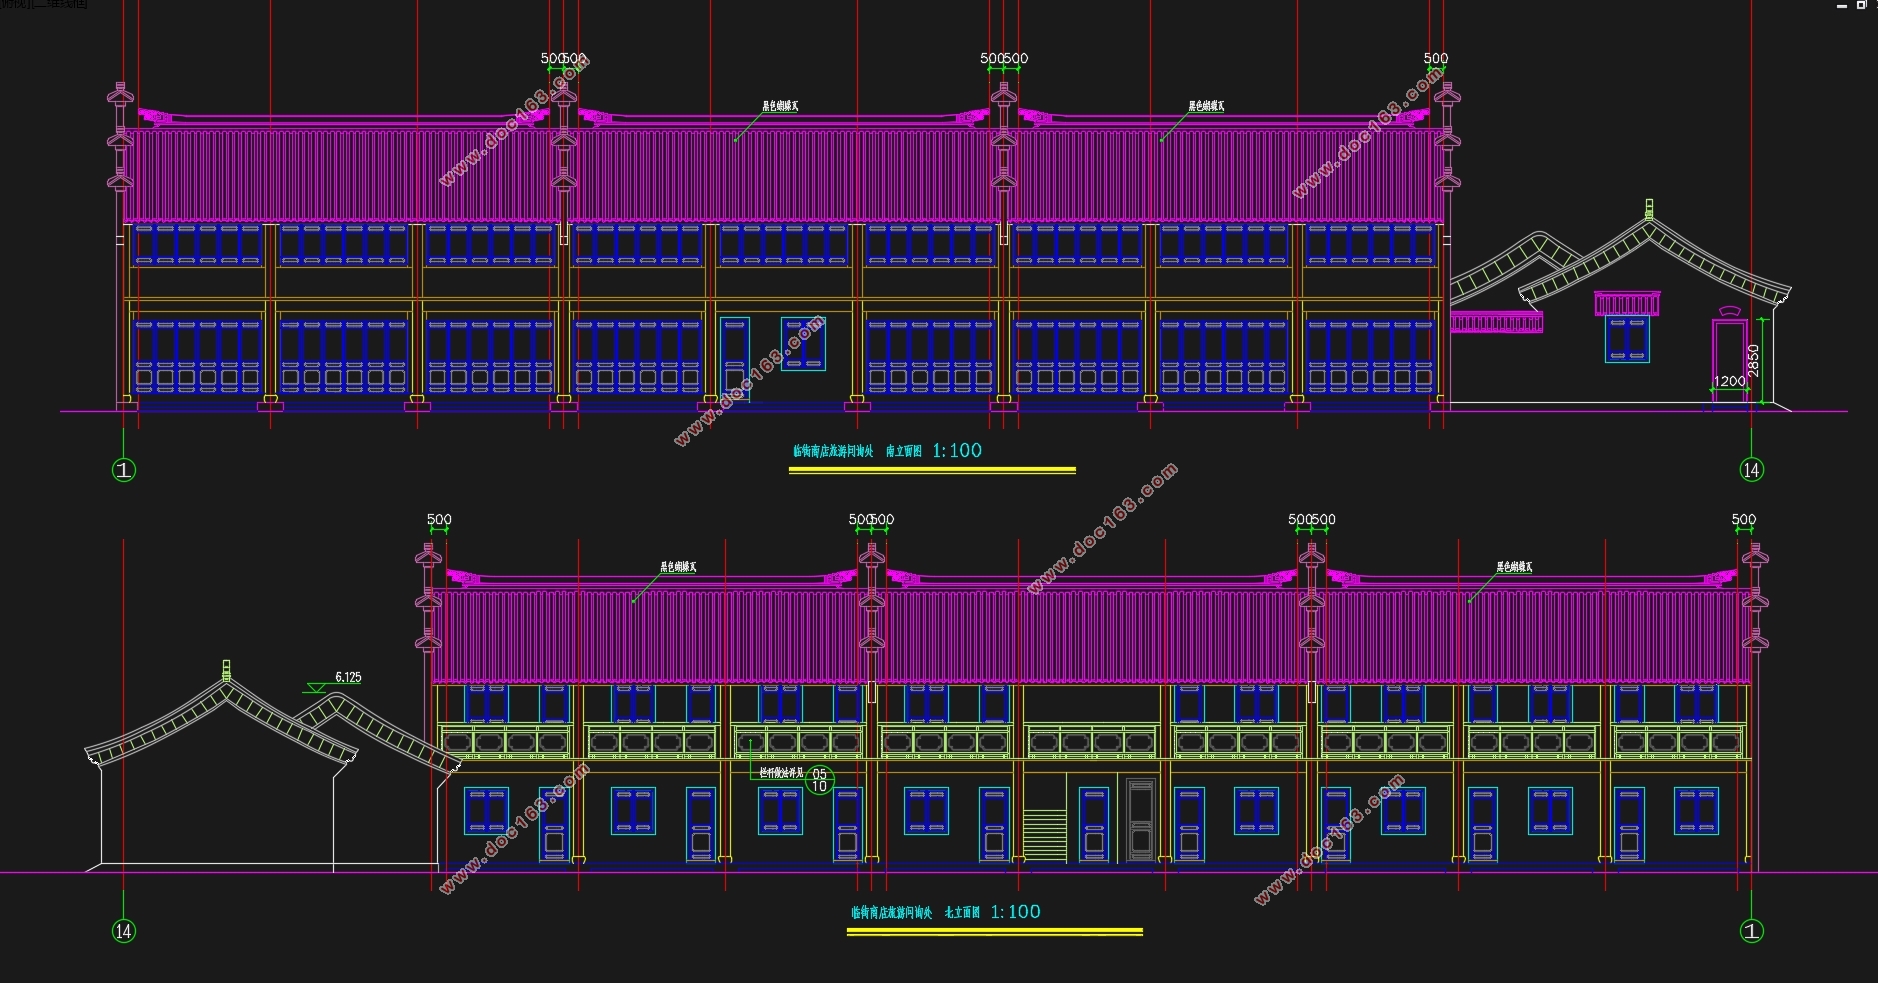Select axis bubble 1 under north elevation
This screenshot has height=983, width=1878.
1751,931
